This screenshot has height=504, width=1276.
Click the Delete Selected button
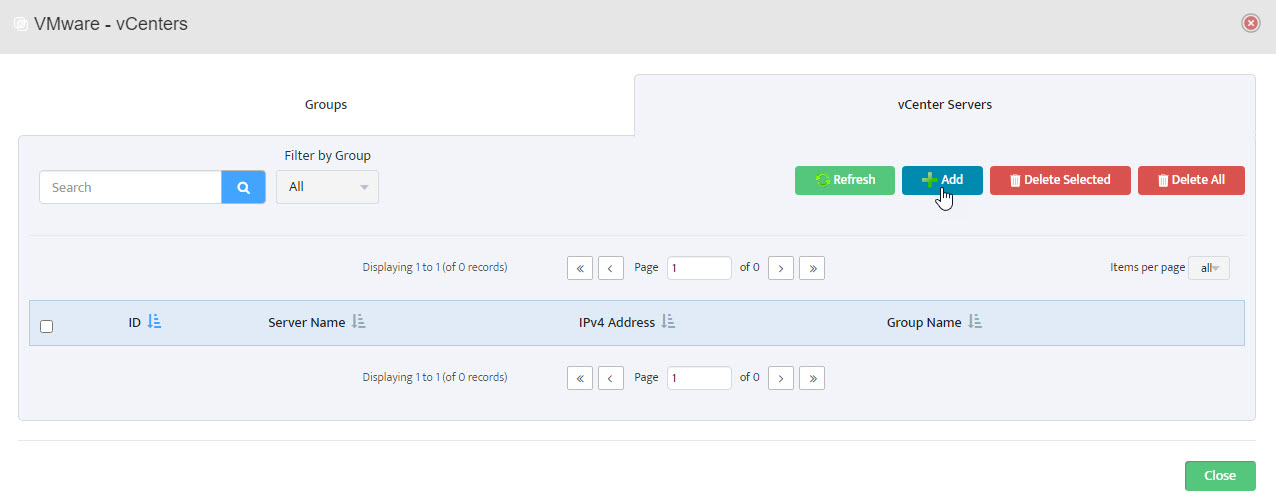coord(1060,180)
